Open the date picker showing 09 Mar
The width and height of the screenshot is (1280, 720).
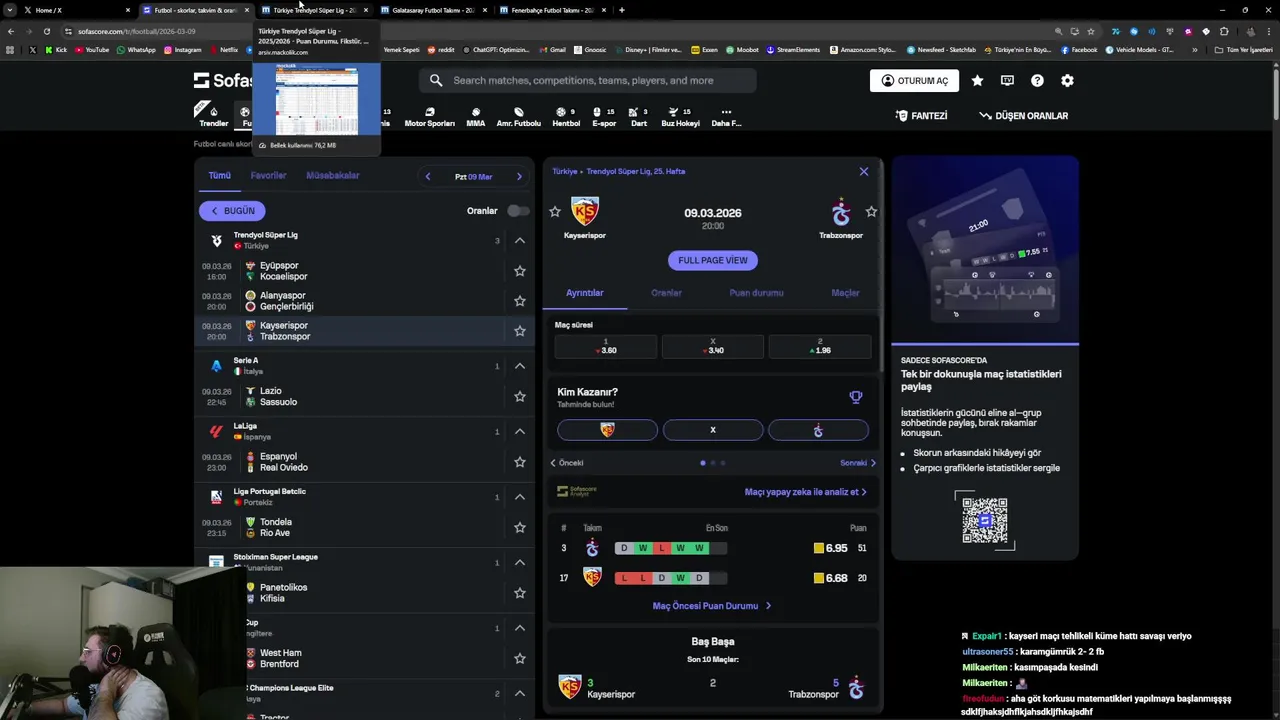point(473,177)
